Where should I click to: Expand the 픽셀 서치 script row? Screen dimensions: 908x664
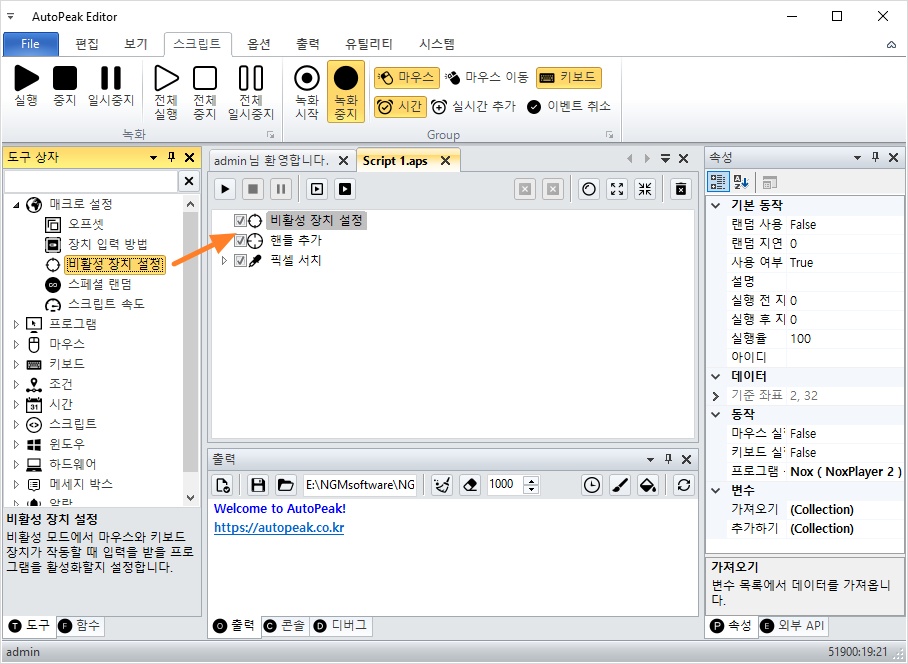pos(224,261)
